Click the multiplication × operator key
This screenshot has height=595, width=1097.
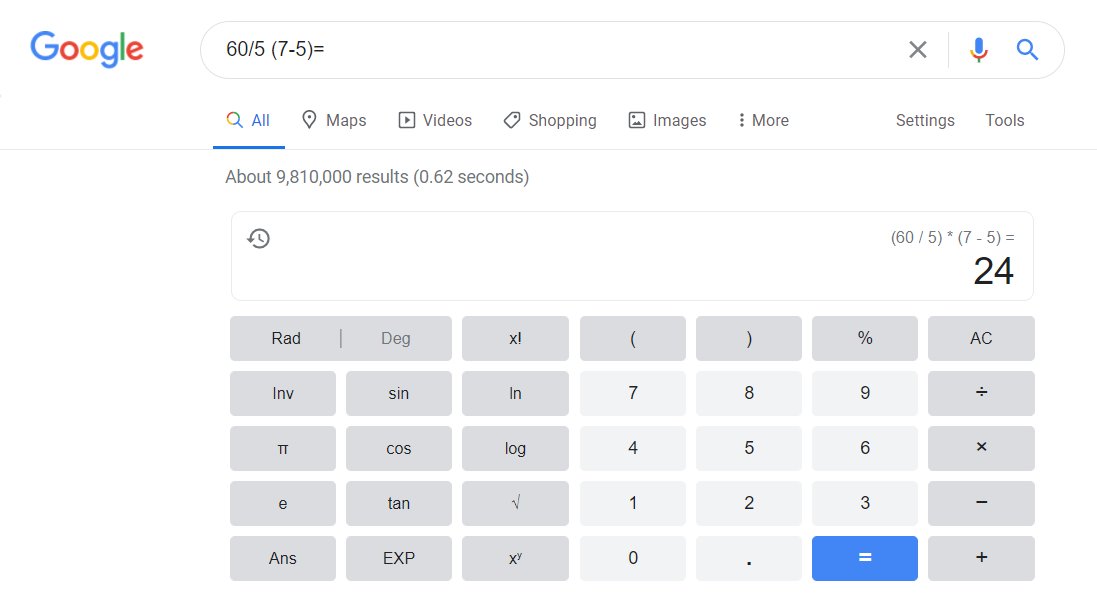tap(981, 448)
